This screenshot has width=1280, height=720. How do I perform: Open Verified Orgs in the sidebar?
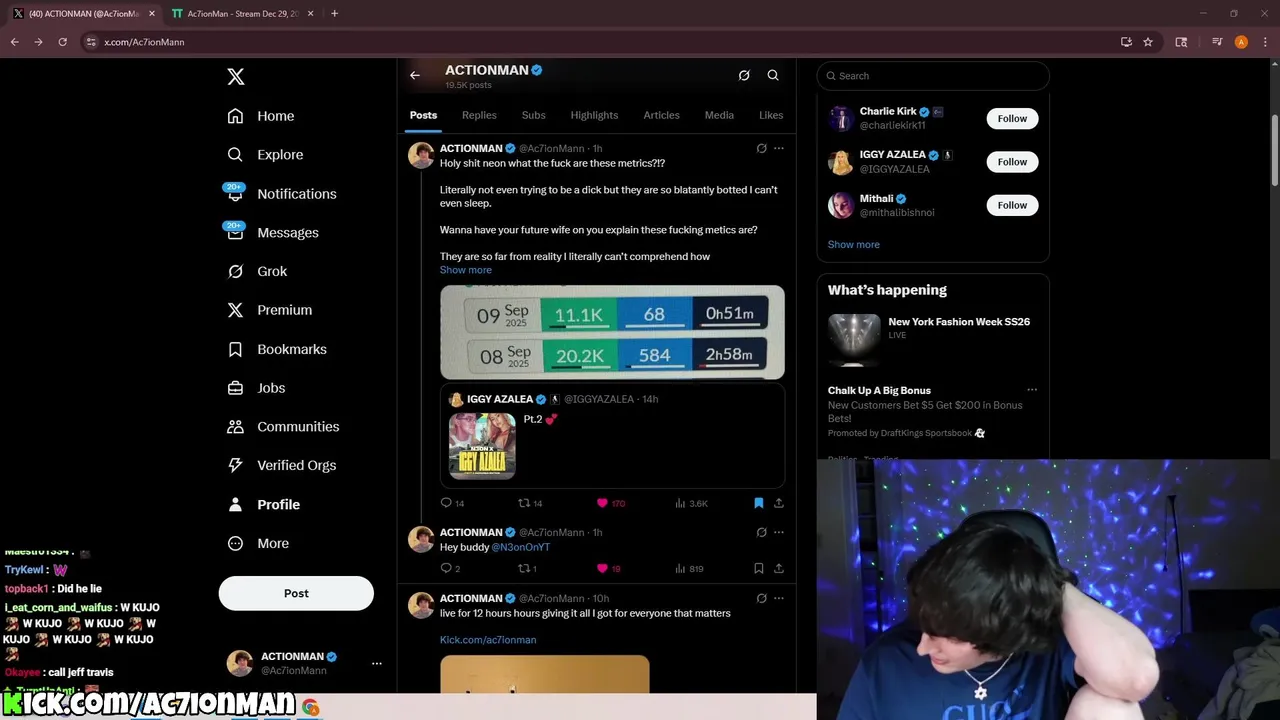pyautogui.click(x=281, y=466)
